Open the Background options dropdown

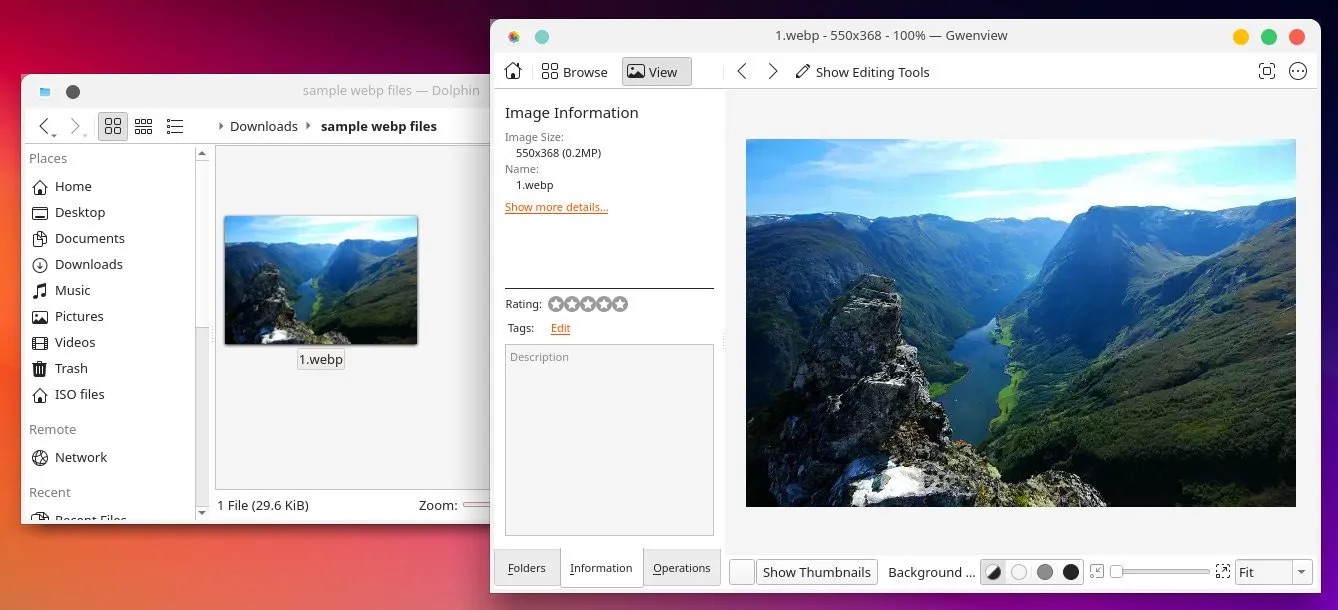(x=930, y=571)
